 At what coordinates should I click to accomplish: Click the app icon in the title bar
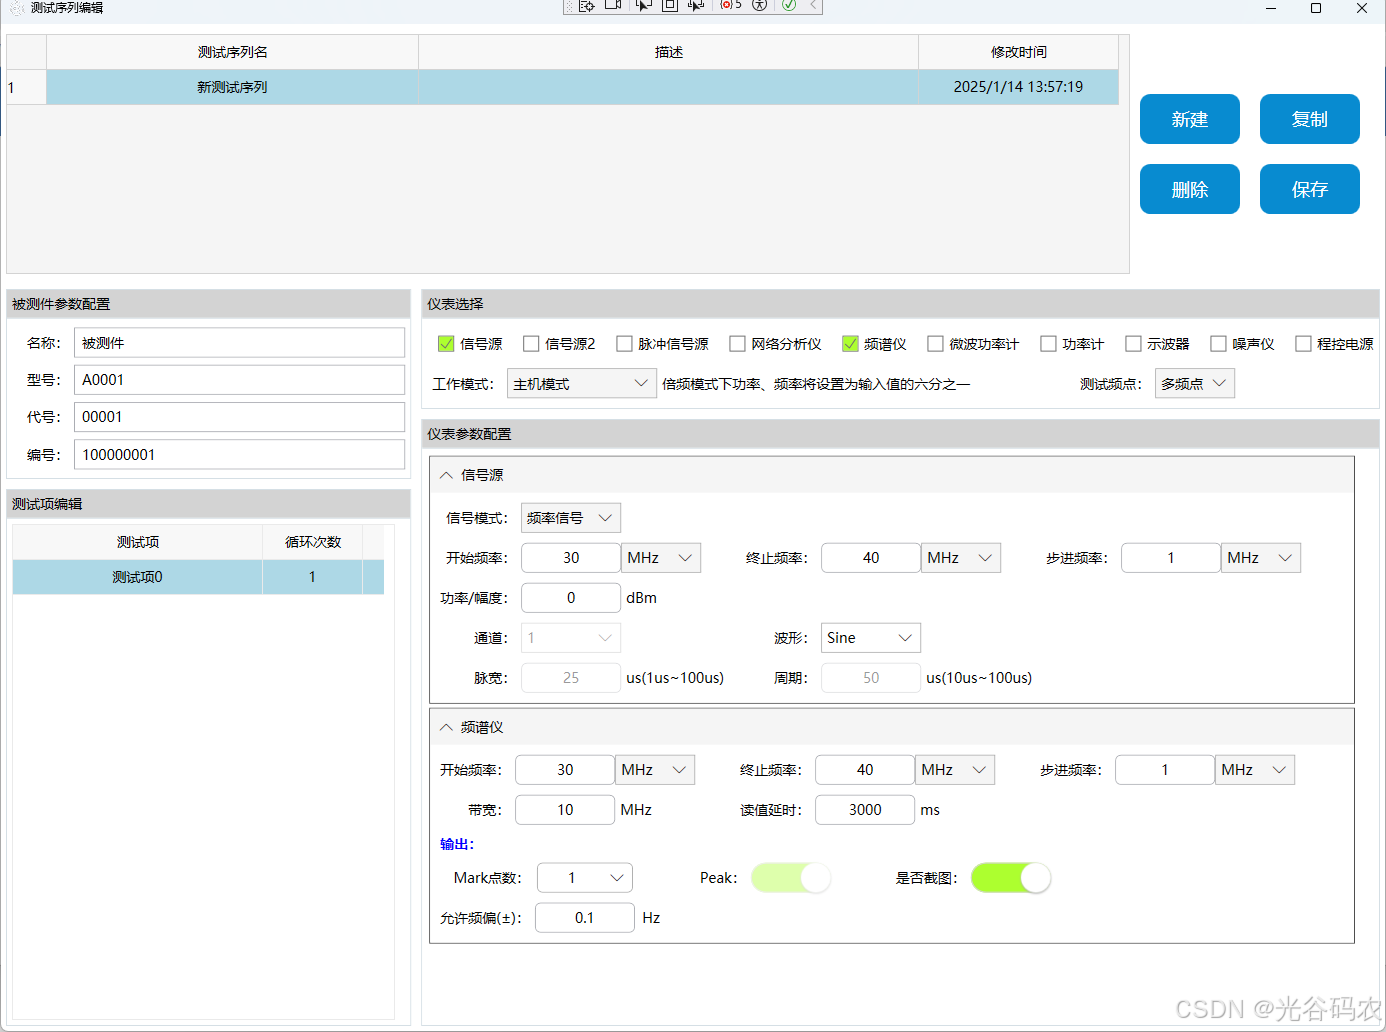tap(16, 8)
